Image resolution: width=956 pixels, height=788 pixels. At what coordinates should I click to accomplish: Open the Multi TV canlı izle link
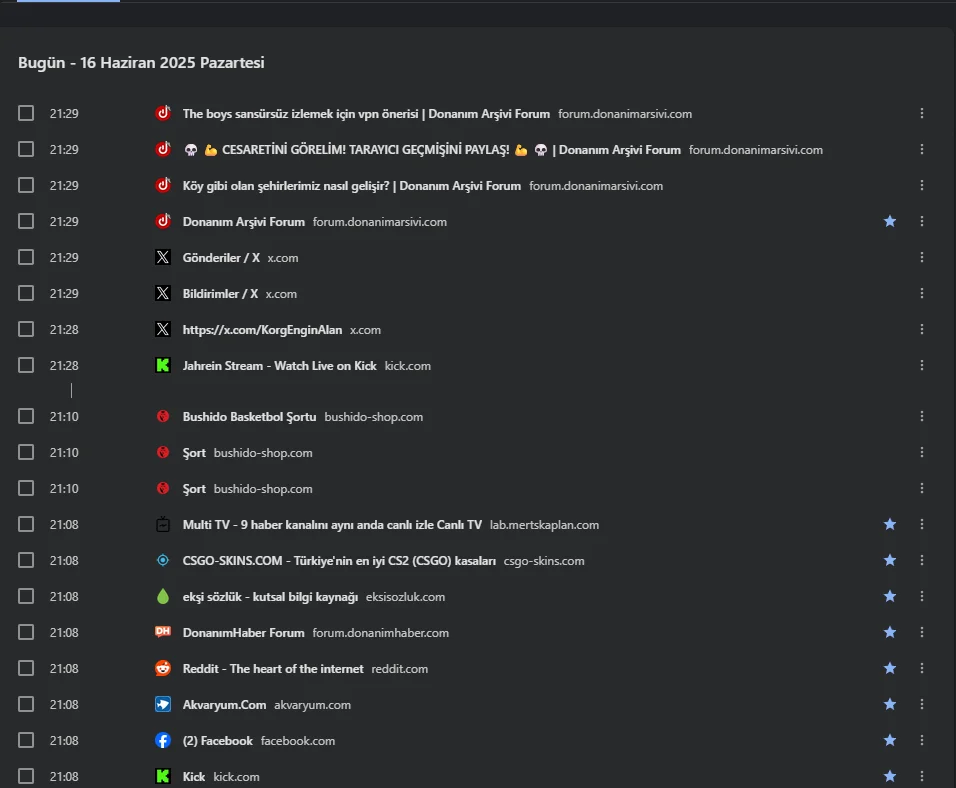[332, 525]
